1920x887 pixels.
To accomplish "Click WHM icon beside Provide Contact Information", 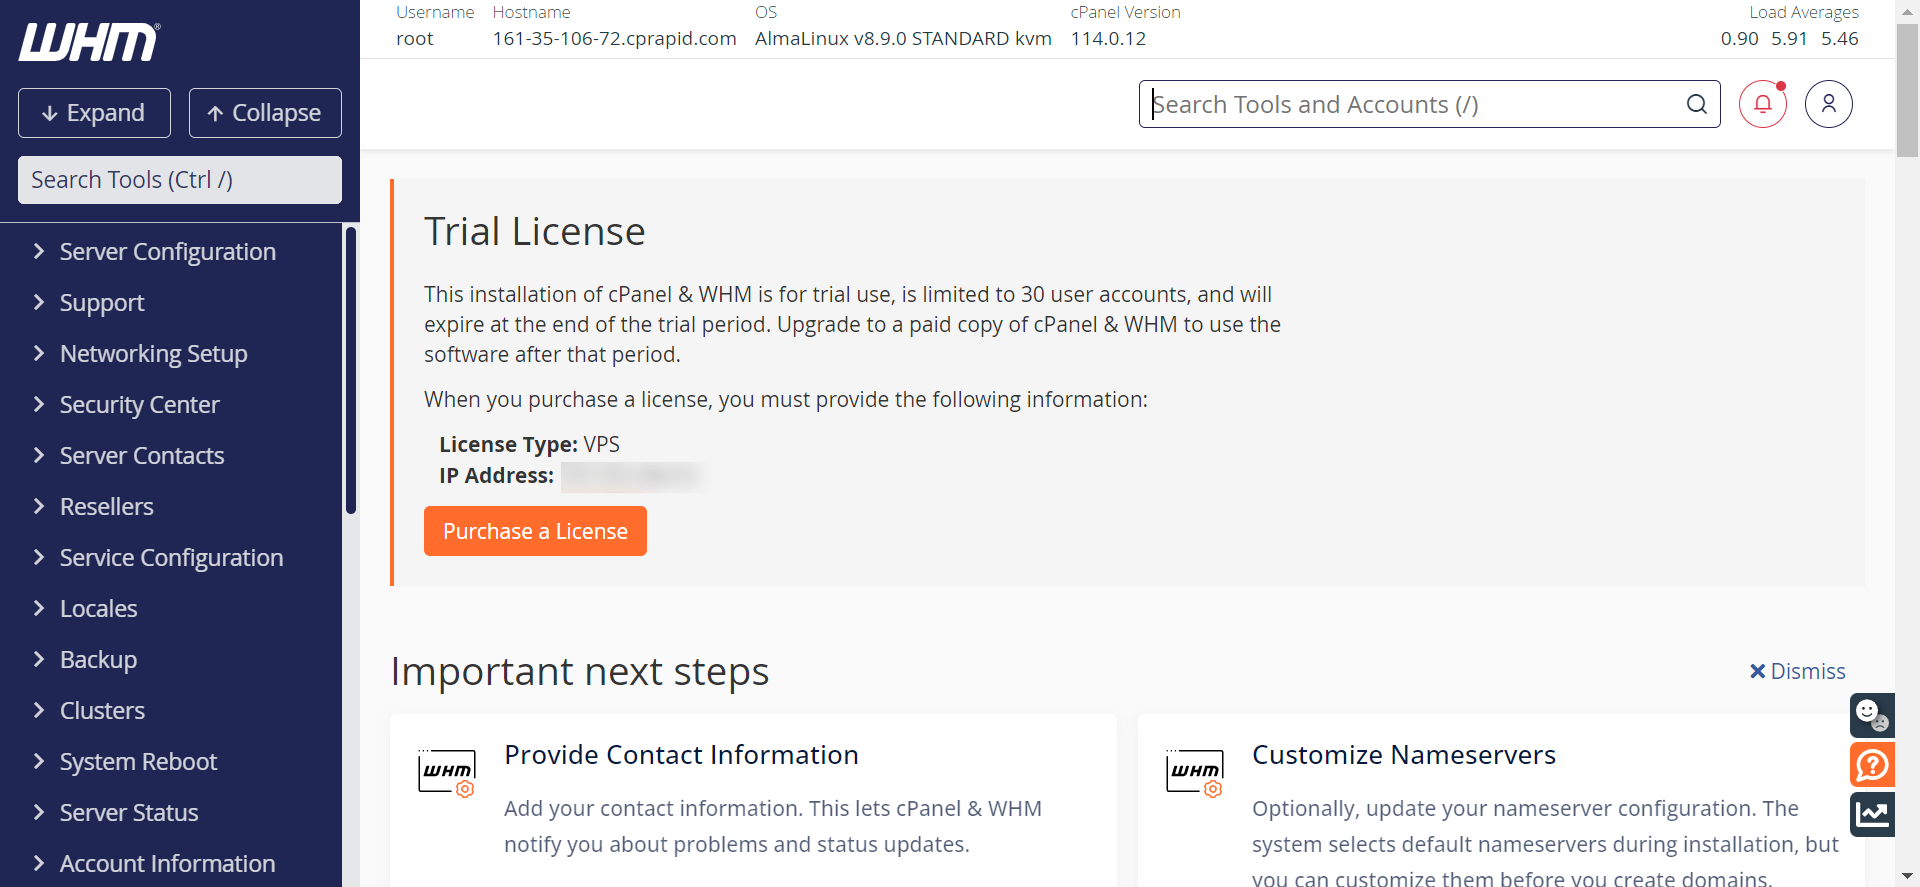I will [x=447, y=773].
